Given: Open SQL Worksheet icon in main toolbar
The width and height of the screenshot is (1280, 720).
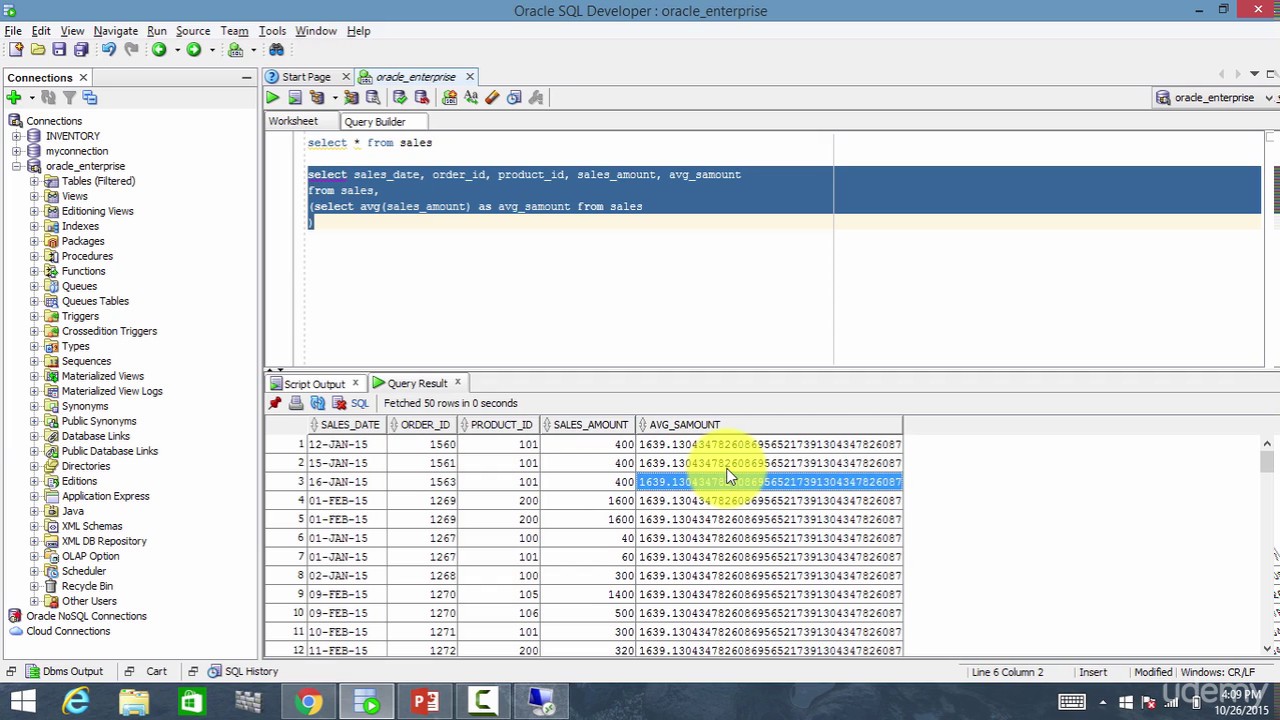Looking at the screenshot, I should pos(236,49).
